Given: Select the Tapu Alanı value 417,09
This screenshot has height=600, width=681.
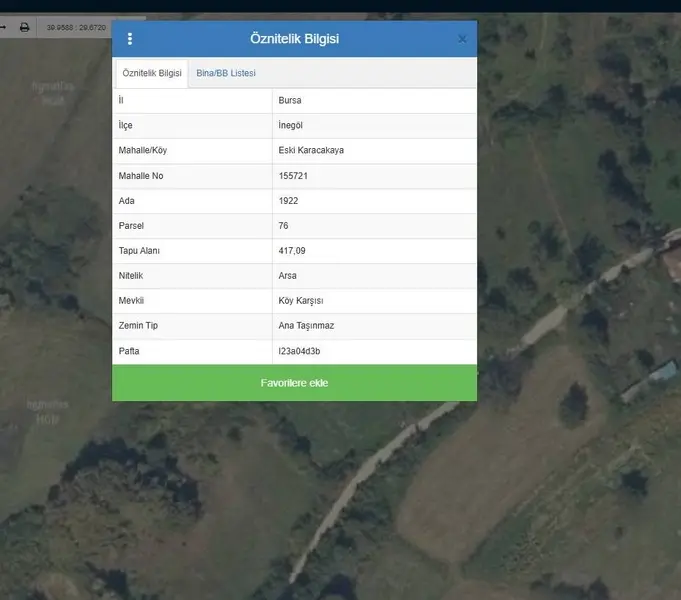Looking at the screenshot, I should point(293,251).
